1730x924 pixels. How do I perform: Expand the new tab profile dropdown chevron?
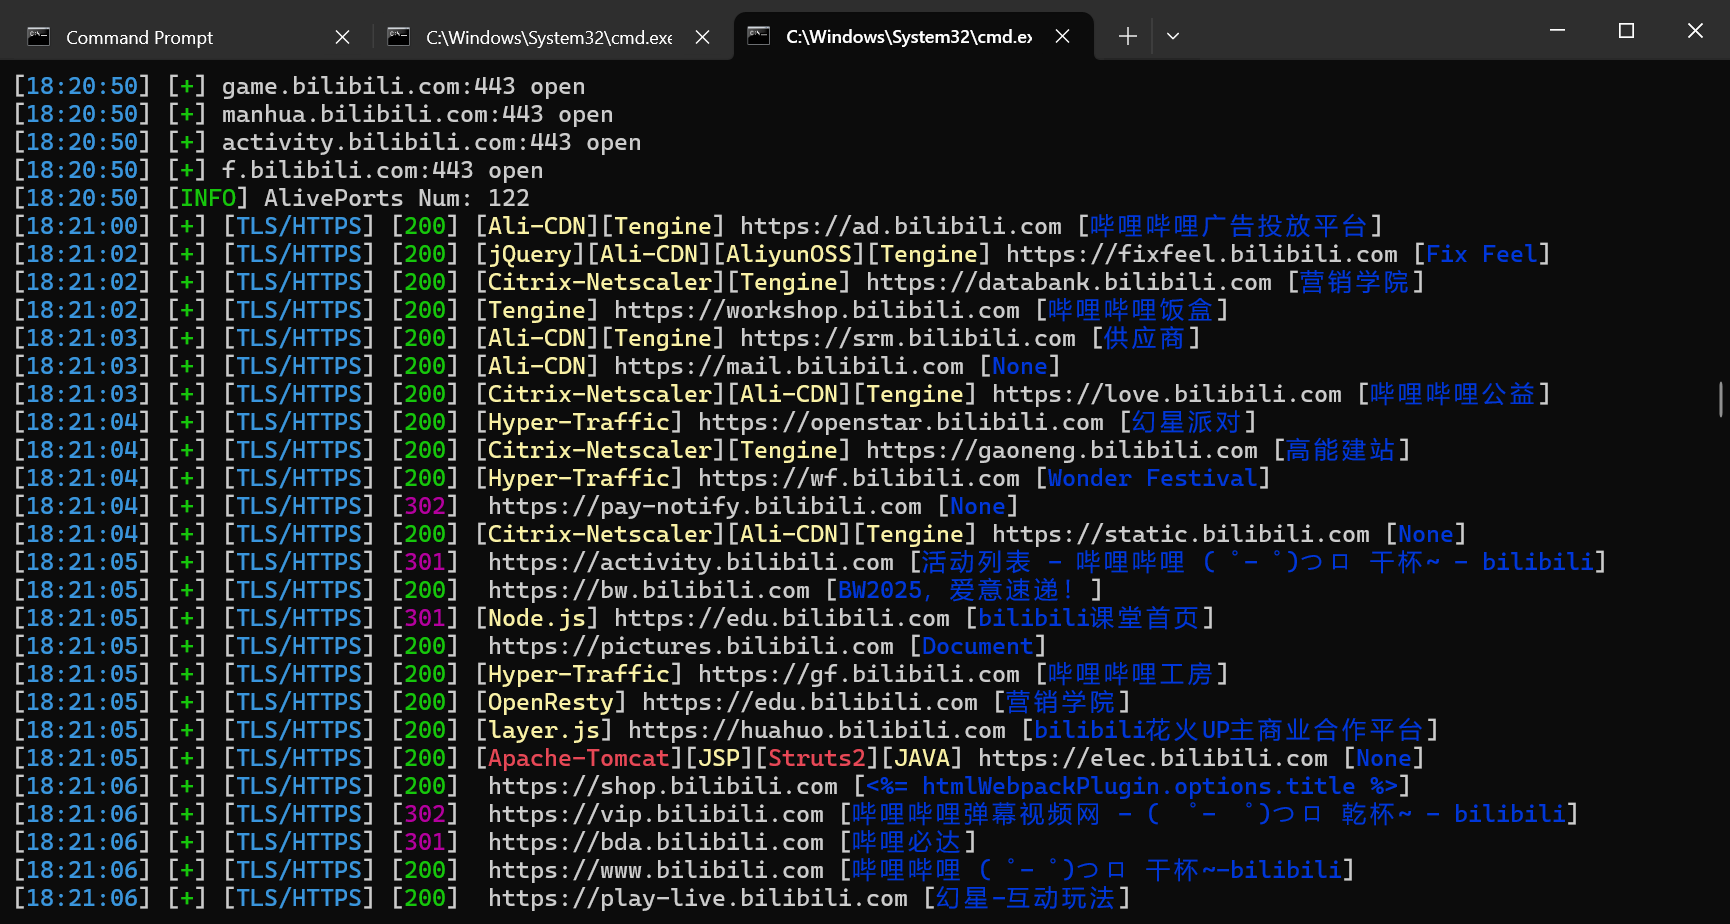(x=1173, y=37)
